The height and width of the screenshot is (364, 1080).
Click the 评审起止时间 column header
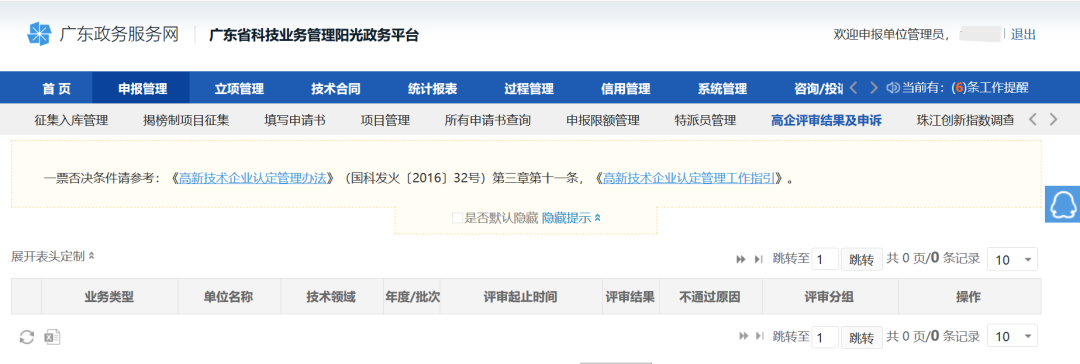click(x=521, y=297)
